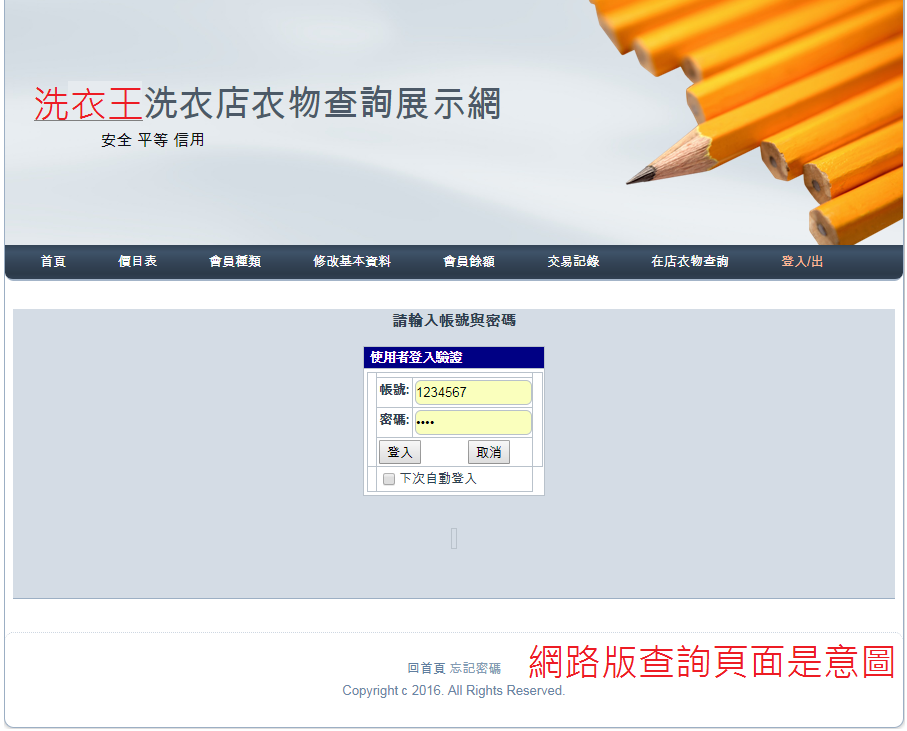The height and width of the screenshot is (731, 907).
Task: Open the 首頁 menu item
Action: [x=53, y=262]
